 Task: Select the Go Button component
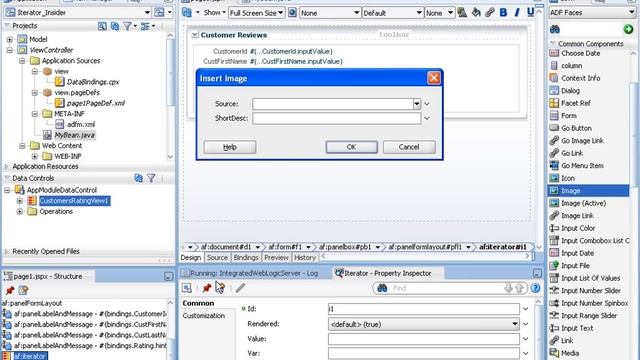point(576,128)
